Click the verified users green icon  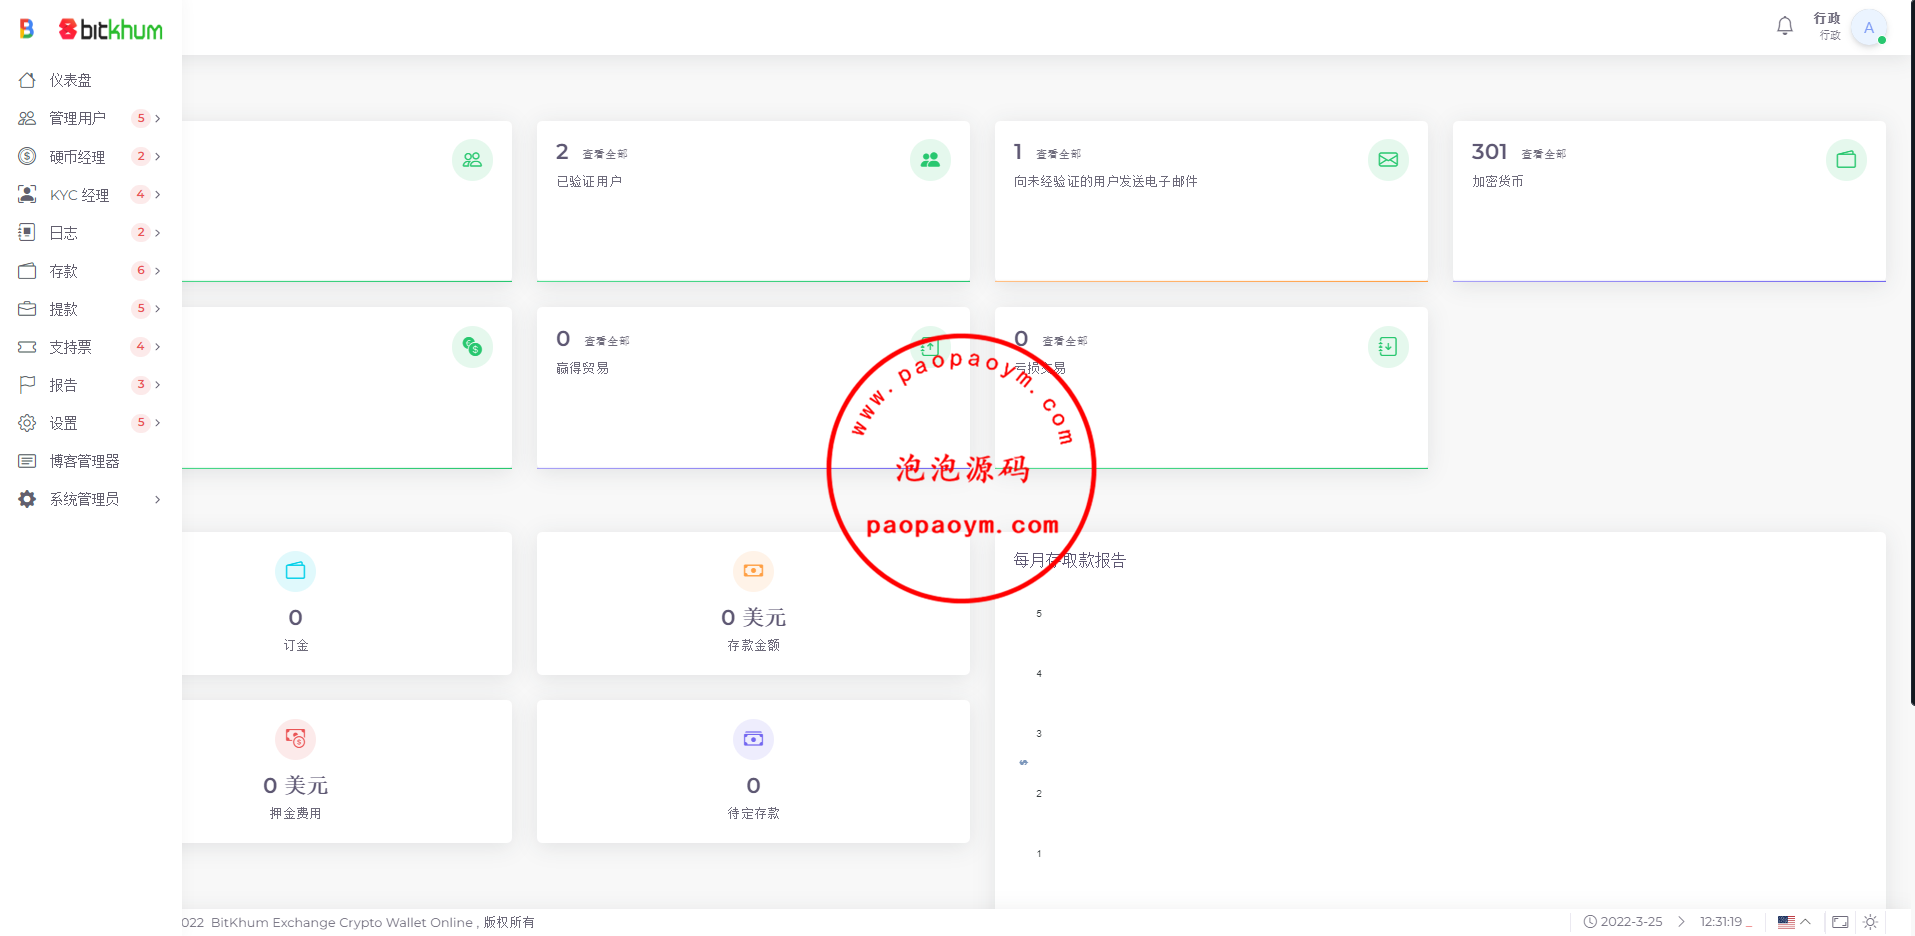pos(930,160)
